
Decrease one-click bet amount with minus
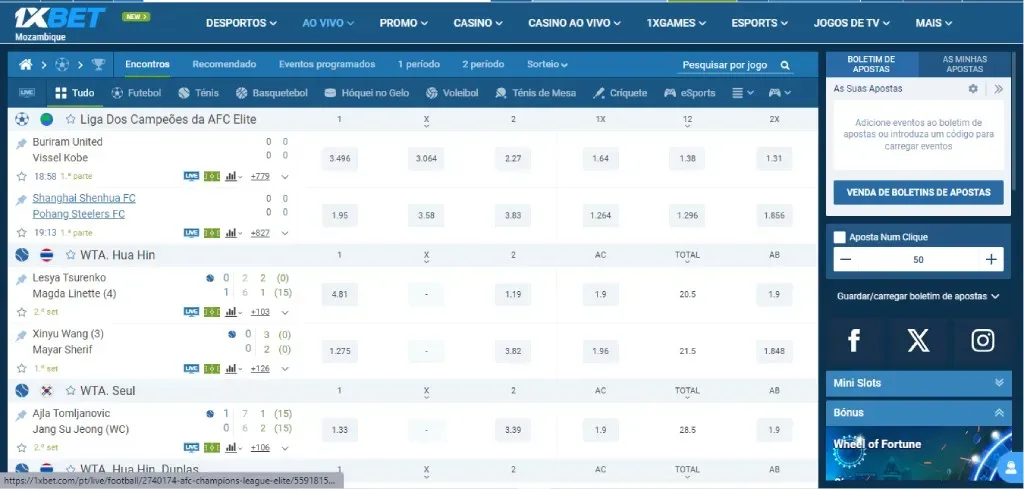pyautogui.click(x=846, y=259)
